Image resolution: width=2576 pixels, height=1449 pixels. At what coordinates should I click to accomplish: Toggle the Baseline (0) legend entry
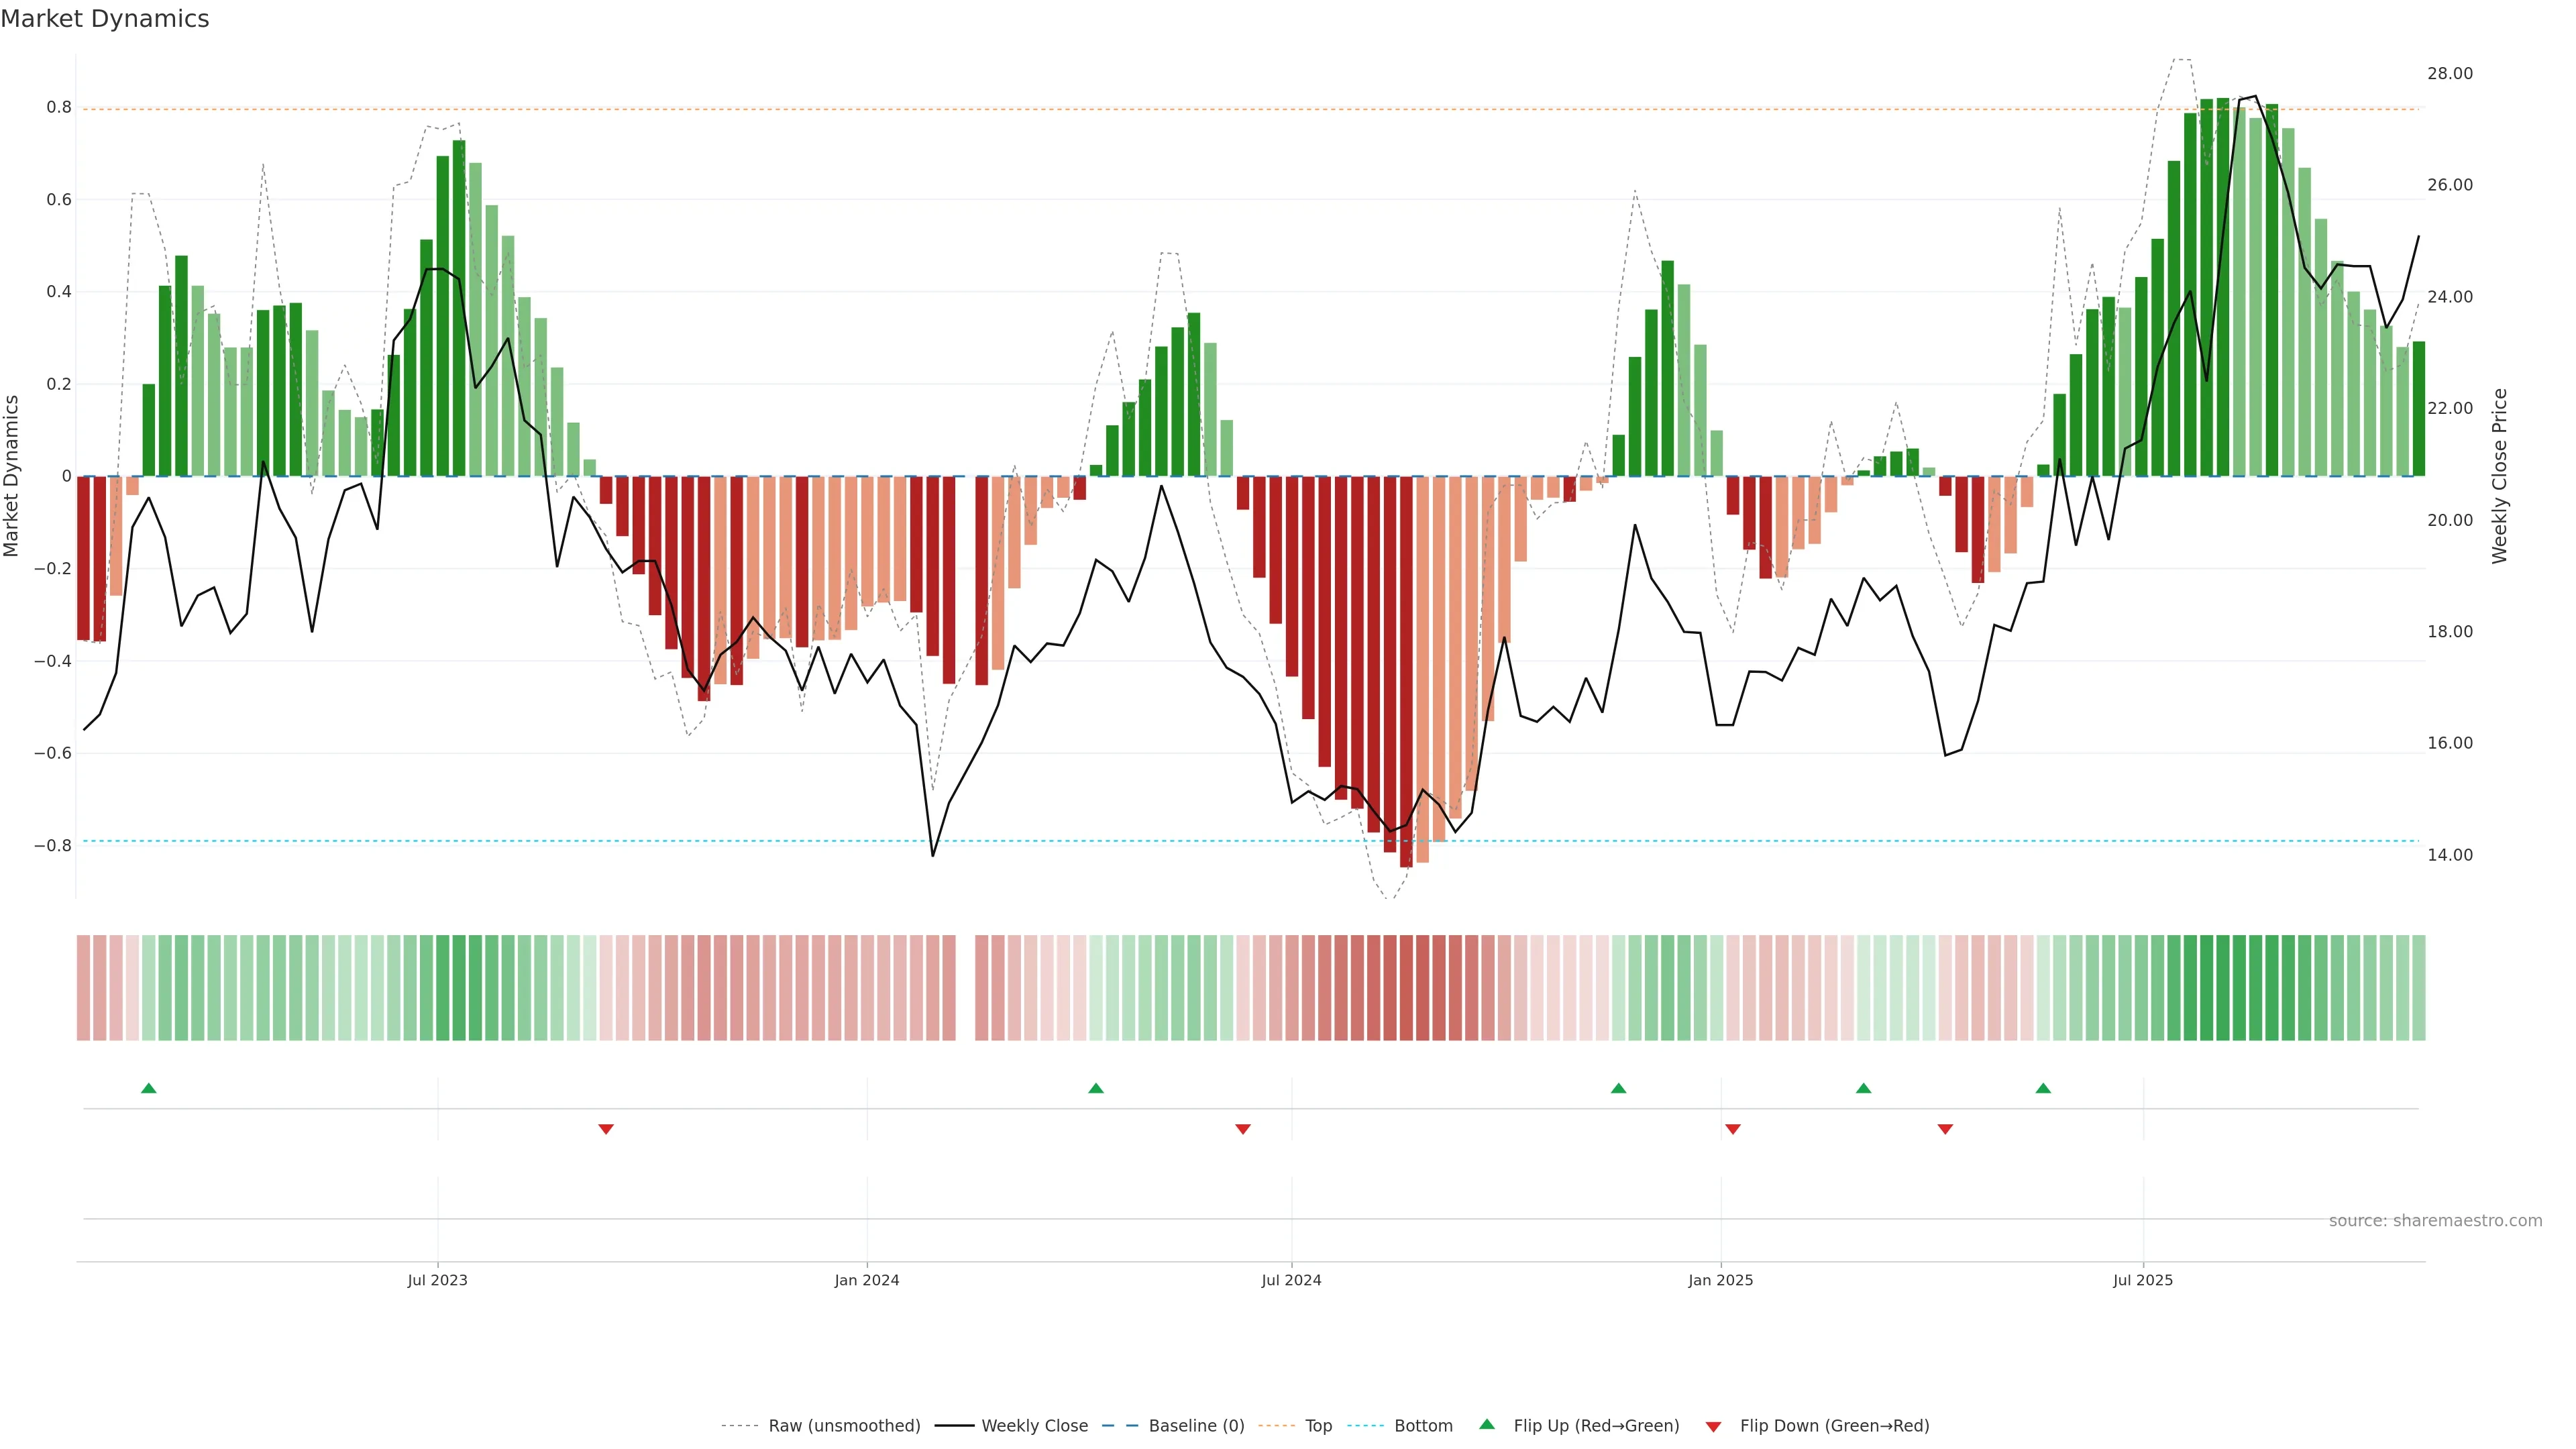tap(1196, 1426)
